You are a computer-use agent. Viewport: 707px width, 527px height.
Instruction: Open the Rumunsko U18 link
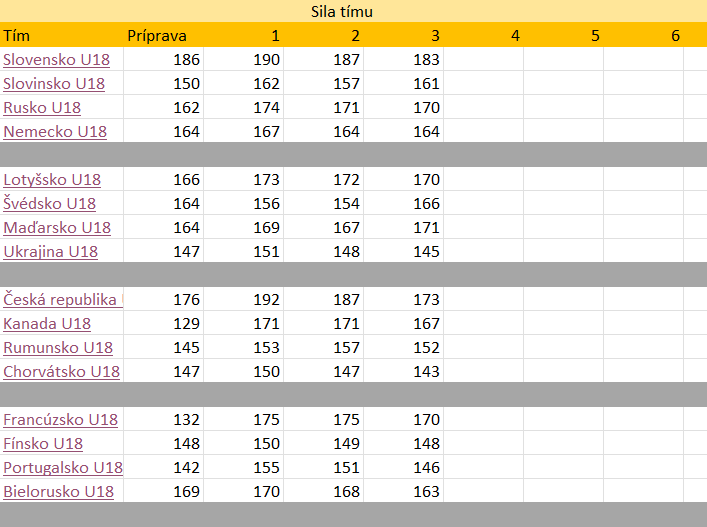pos(58,347)
